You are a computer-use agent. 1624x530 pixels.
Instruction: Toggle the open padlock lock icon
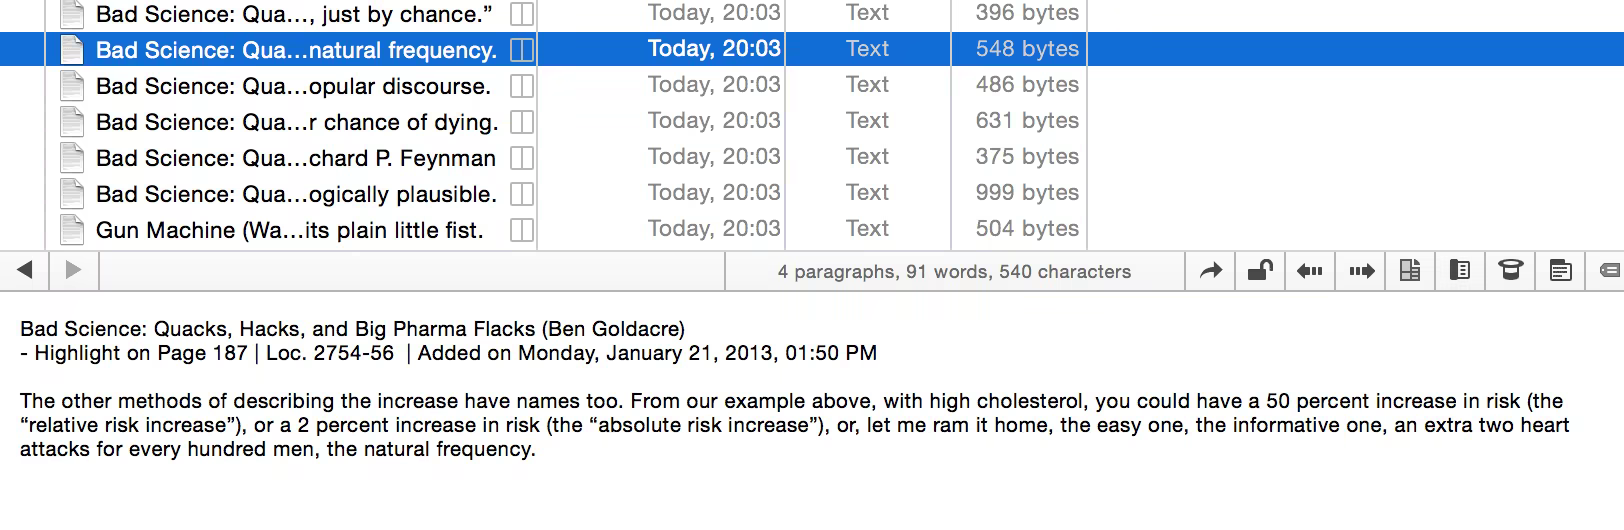(1260, 270)
